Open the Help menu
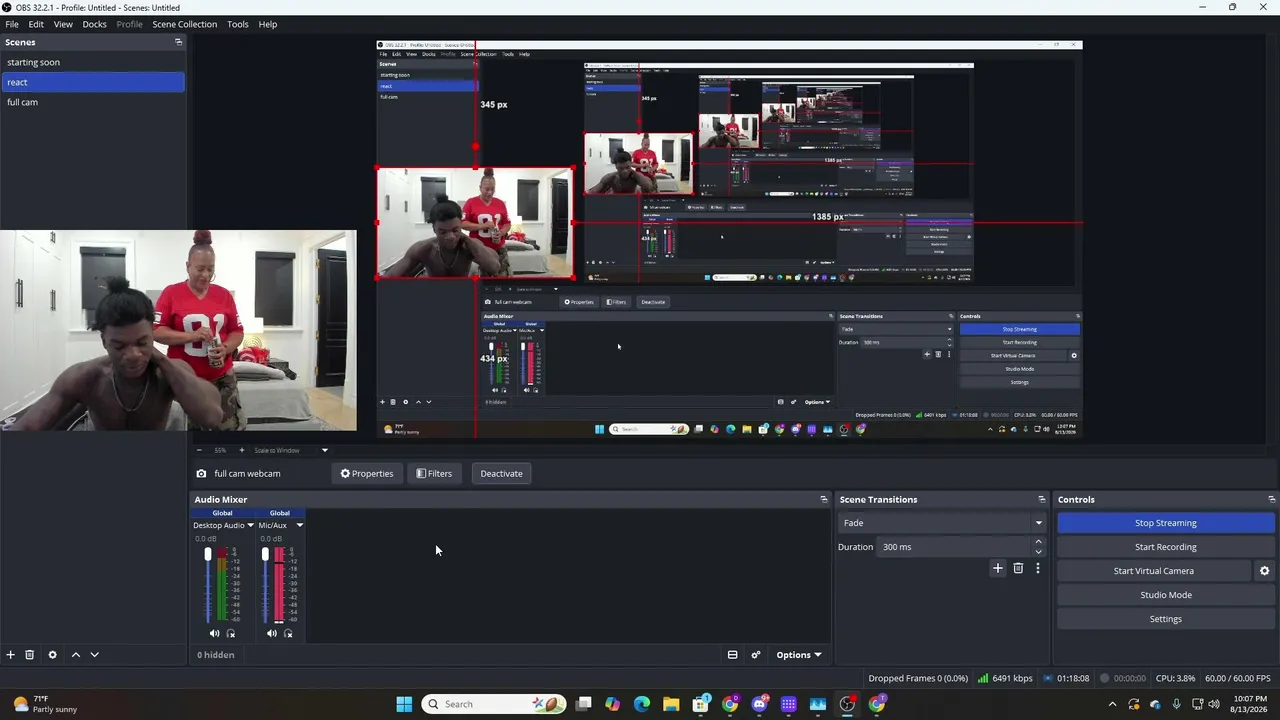This screenshot has width=1280, height=720. (x=268, y=24)
